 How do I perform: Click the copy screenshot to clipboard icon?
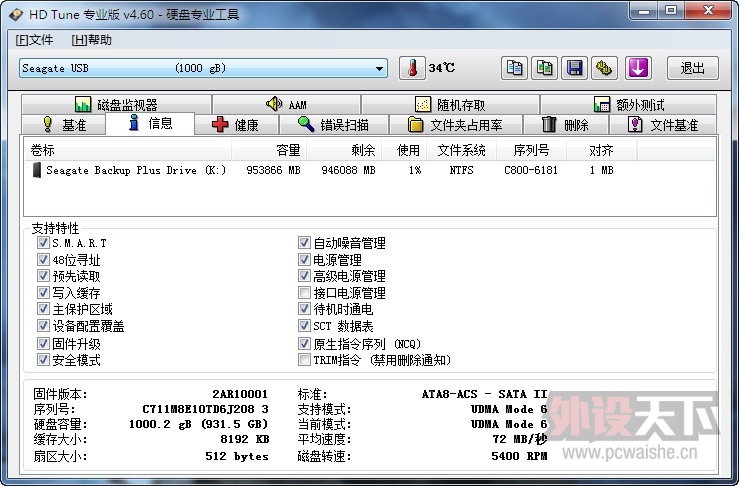[544, 68]
